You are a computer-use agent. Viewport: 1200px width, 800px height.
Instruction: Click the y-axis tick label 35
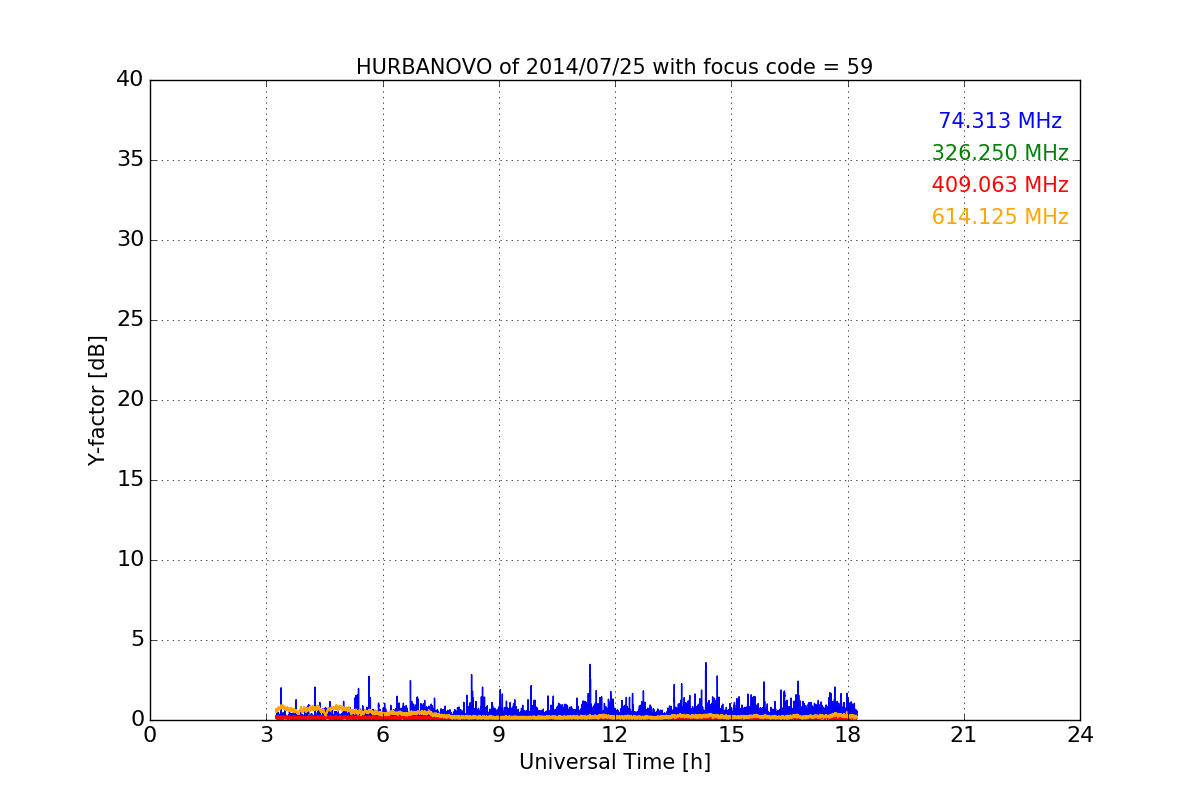coord(130,160)
